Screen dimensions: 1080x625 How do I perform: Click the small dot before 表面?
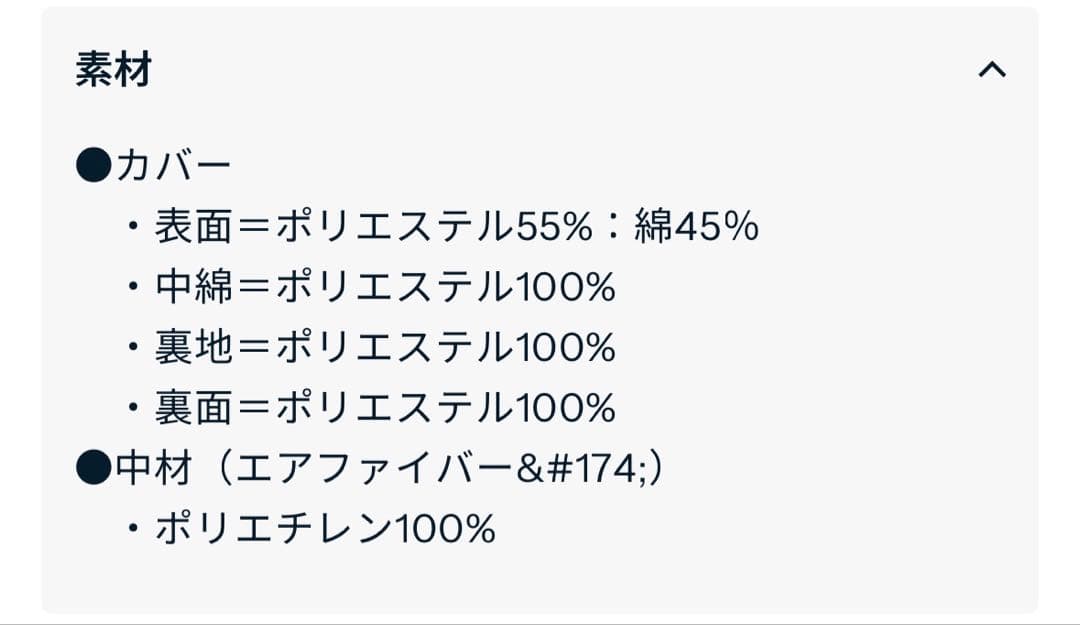133,229
